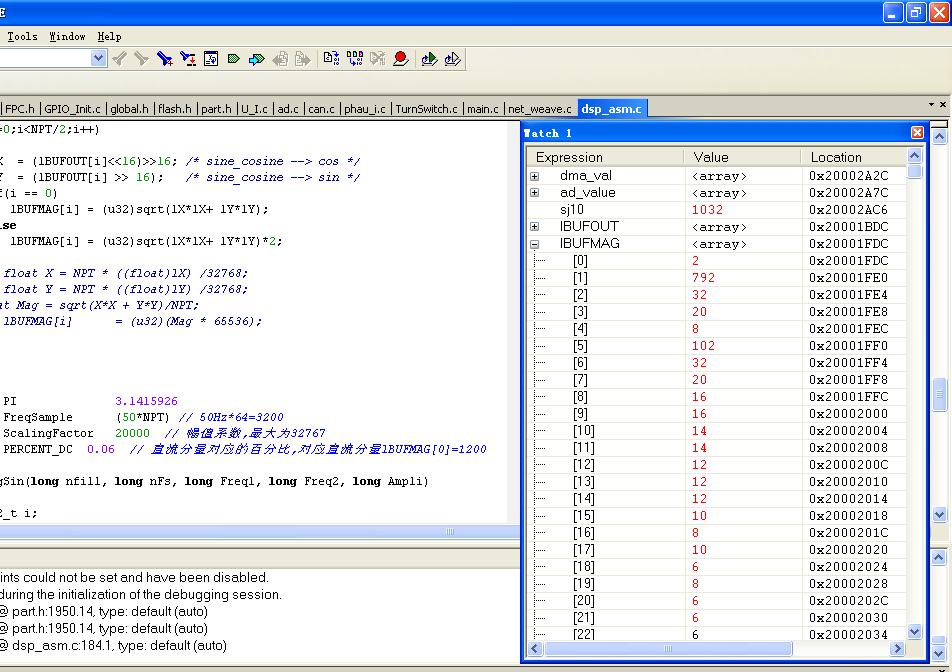Click the ScalingFactor value 20000 in code

132,433
